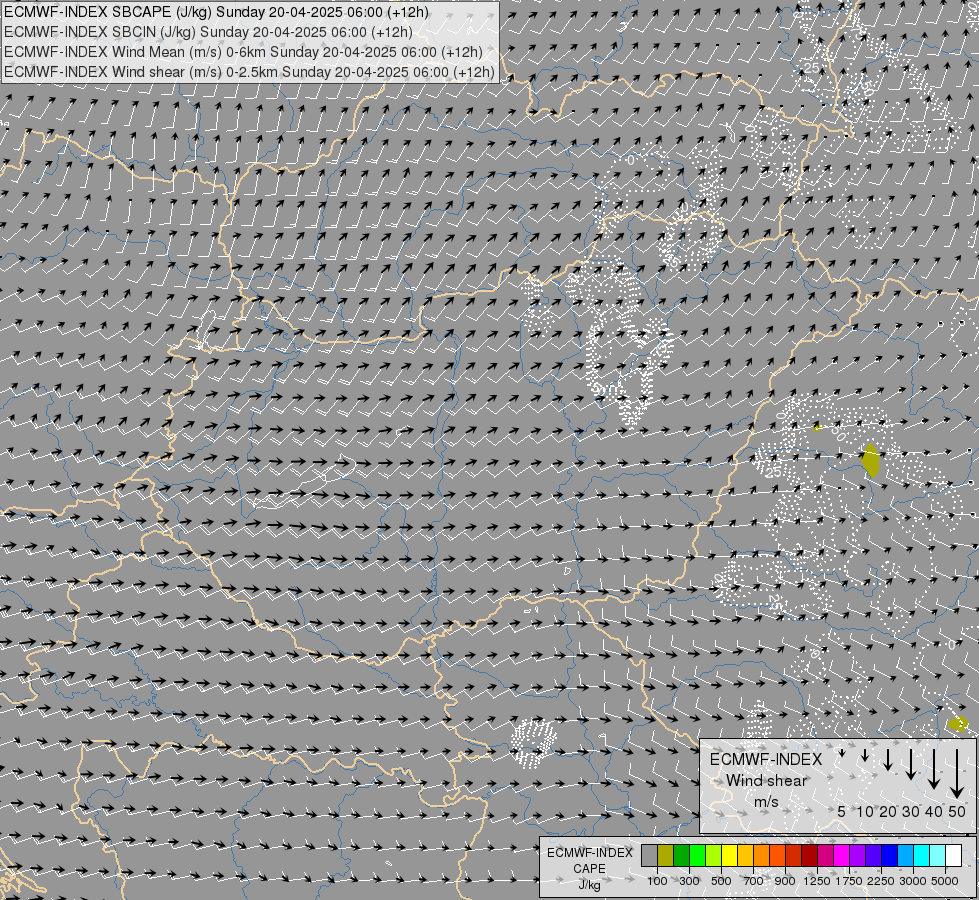Click the '40' wind shear legend label
Image resolution: width=979 pixels, height=900 pixels.
933,811
